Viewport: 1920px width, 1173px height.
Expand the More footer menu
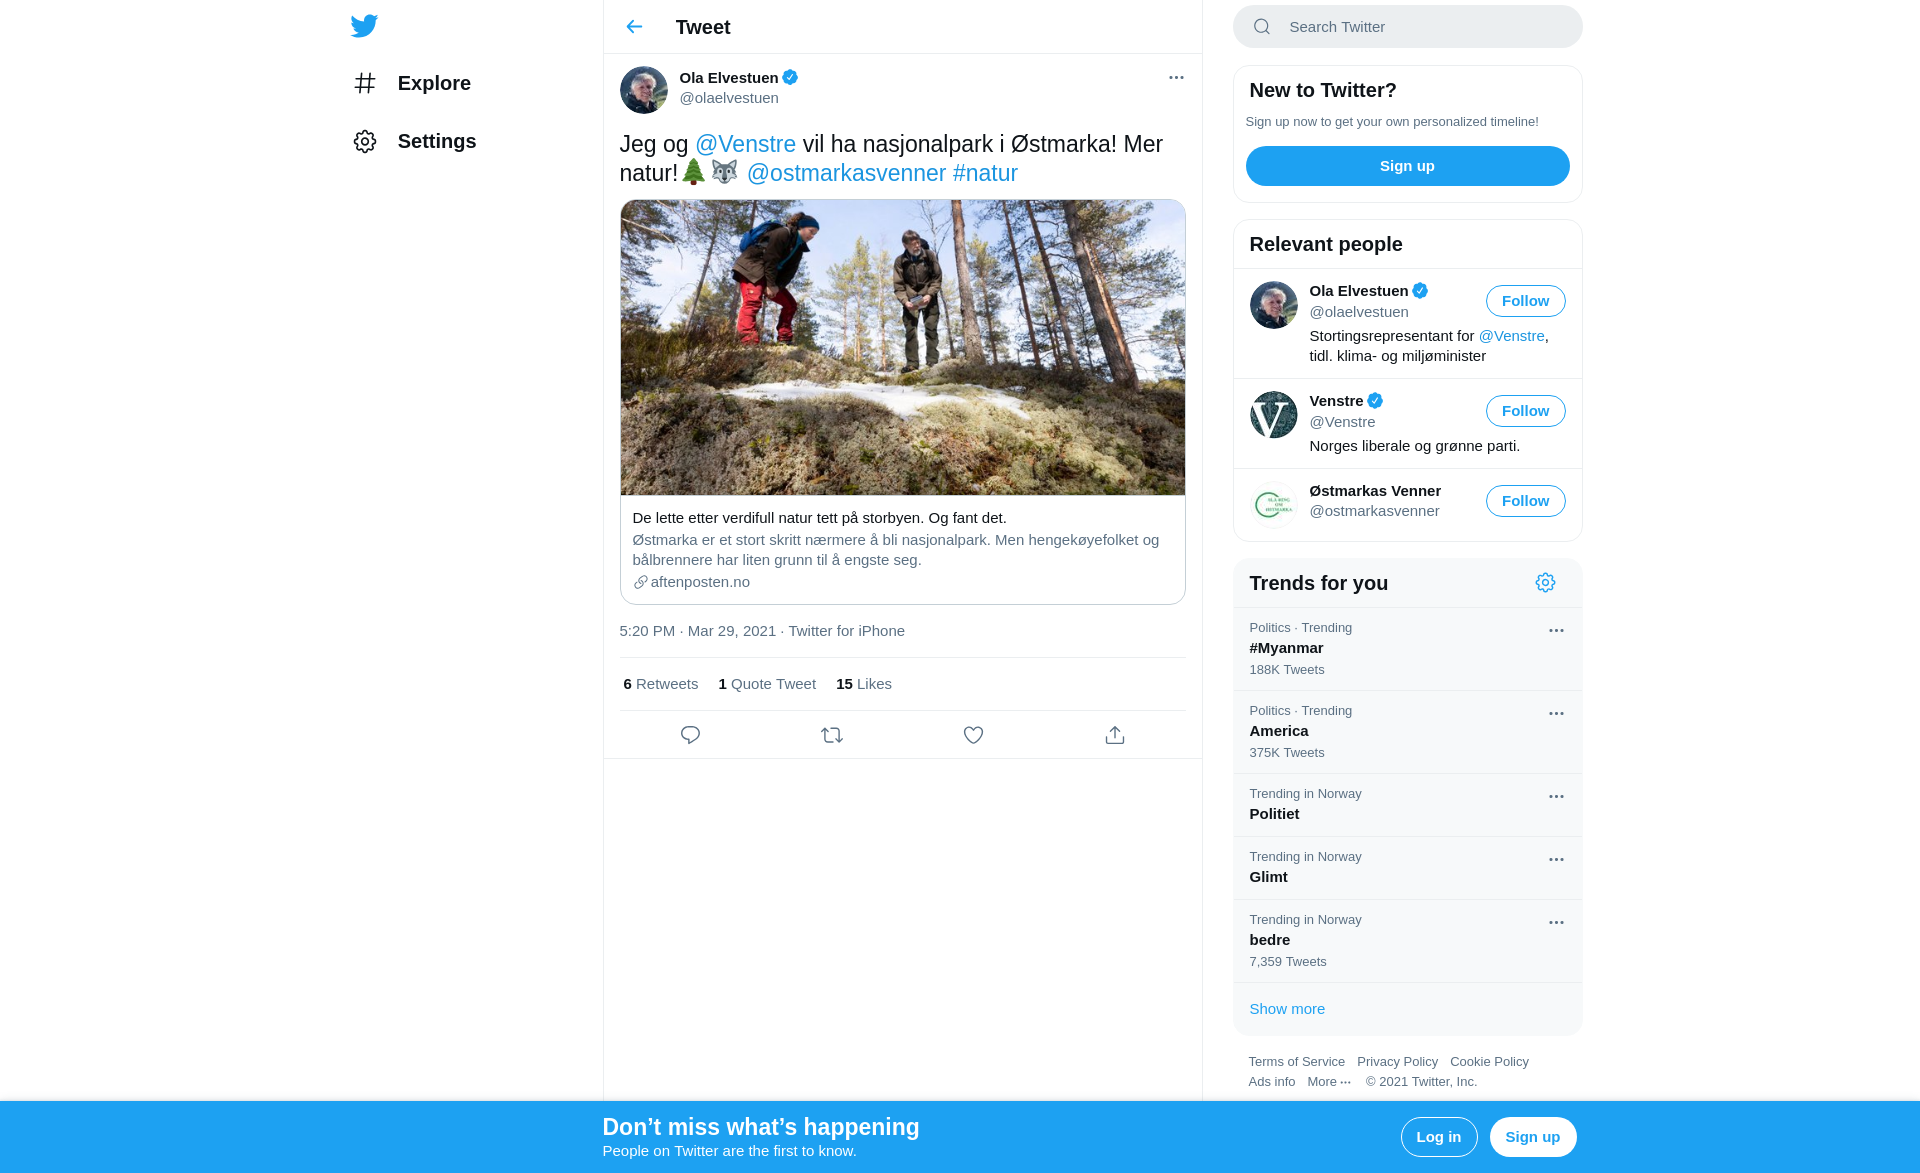point(1329,1082)
